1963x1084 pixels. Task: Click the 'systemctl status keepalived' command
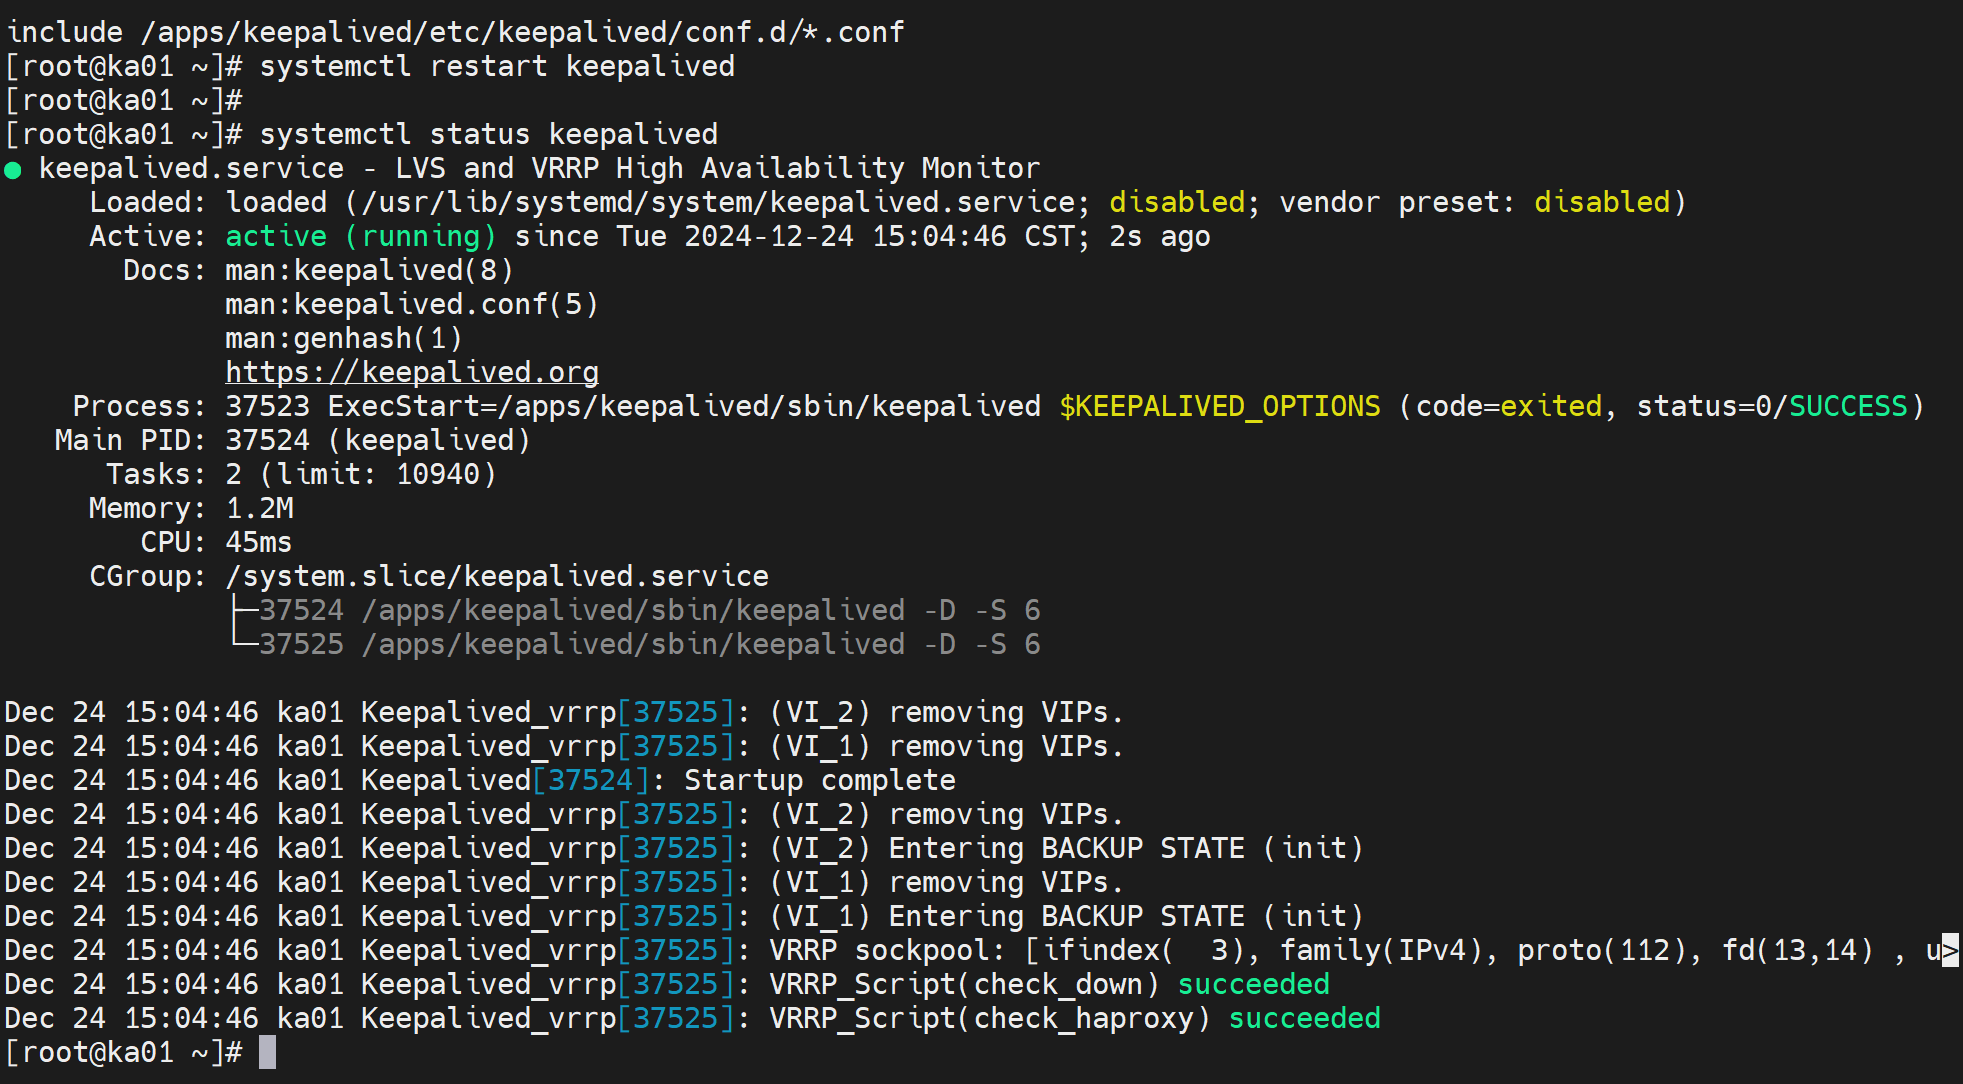pos(488,134)
